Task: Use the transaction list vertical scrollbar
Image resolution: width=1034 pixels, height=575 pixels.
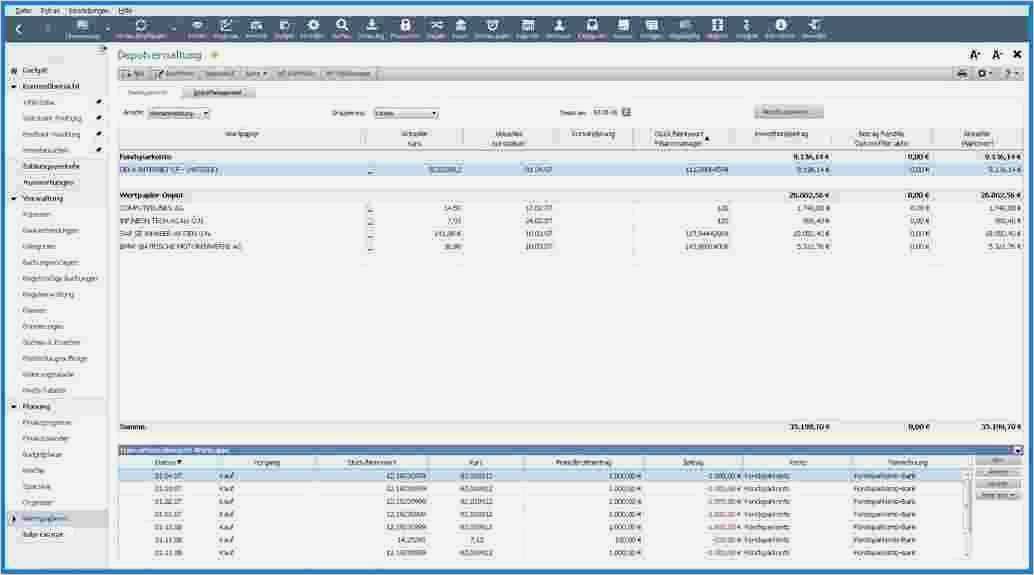Action: click(x=967, y=514)
